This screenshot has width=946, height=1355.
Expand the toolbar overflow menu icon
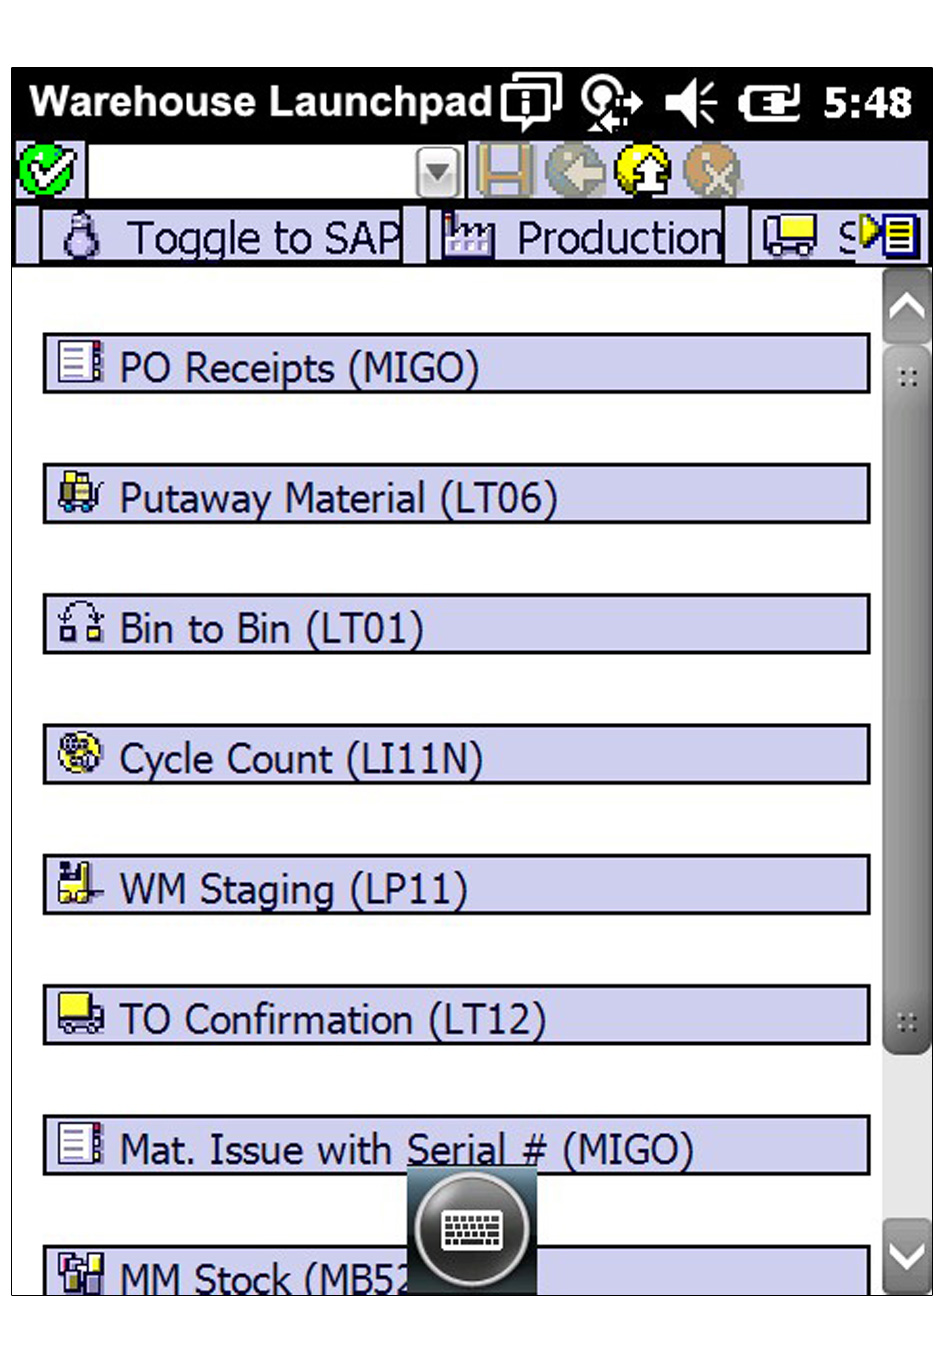[891, 236]
